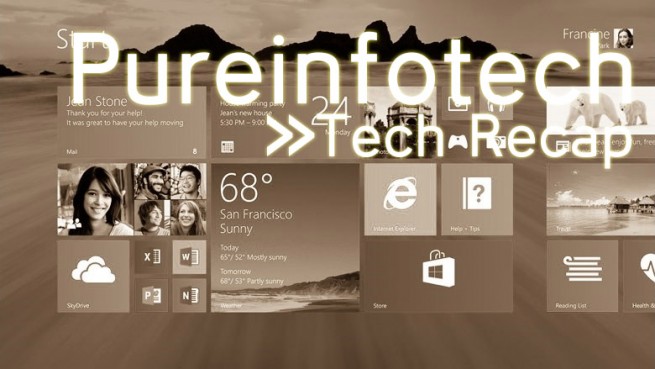The height and width of the screenshot is (369, 655).
Task: Open the Mail tile from Jean Stone
Action: [x=132, y=122]
